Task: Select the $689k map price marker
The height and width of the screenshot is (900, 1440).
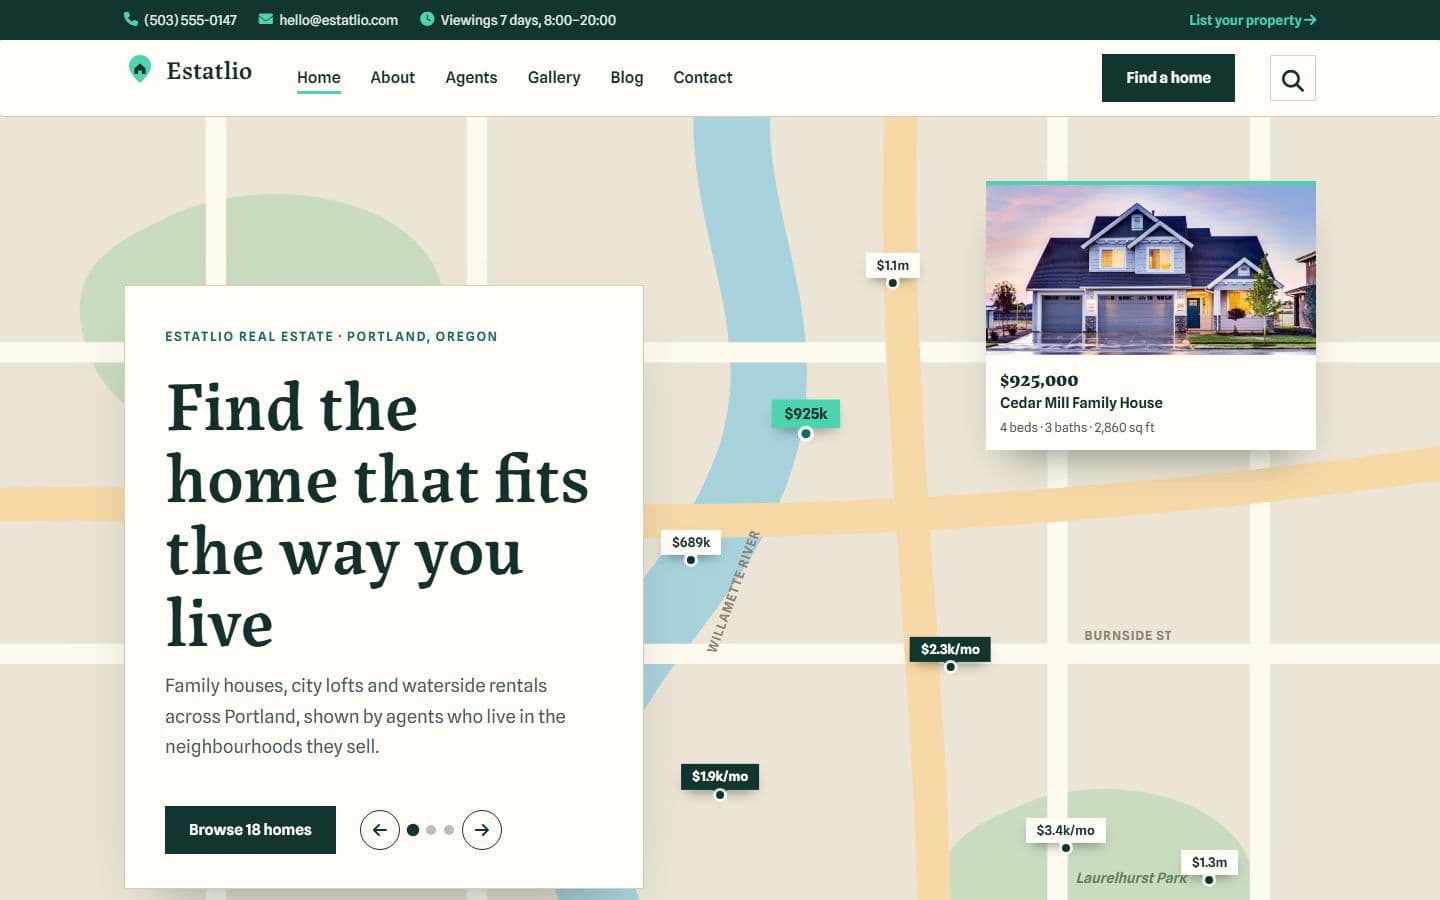Action: pos(691,542)
